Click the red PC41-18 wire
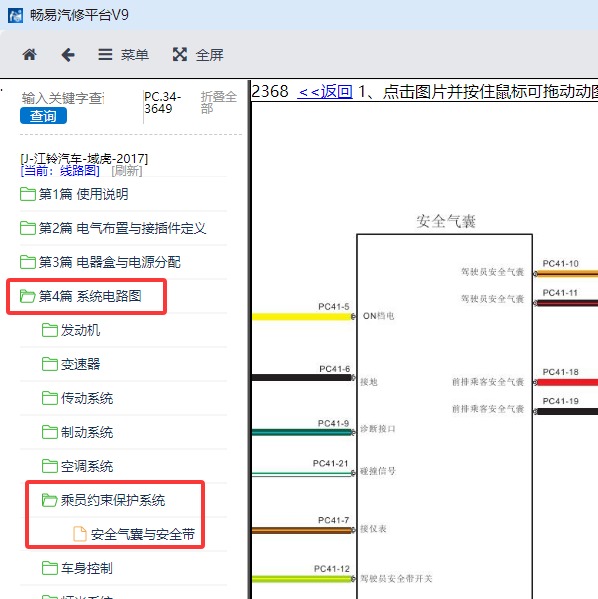 pyautogui.click(x=567, y=382)
